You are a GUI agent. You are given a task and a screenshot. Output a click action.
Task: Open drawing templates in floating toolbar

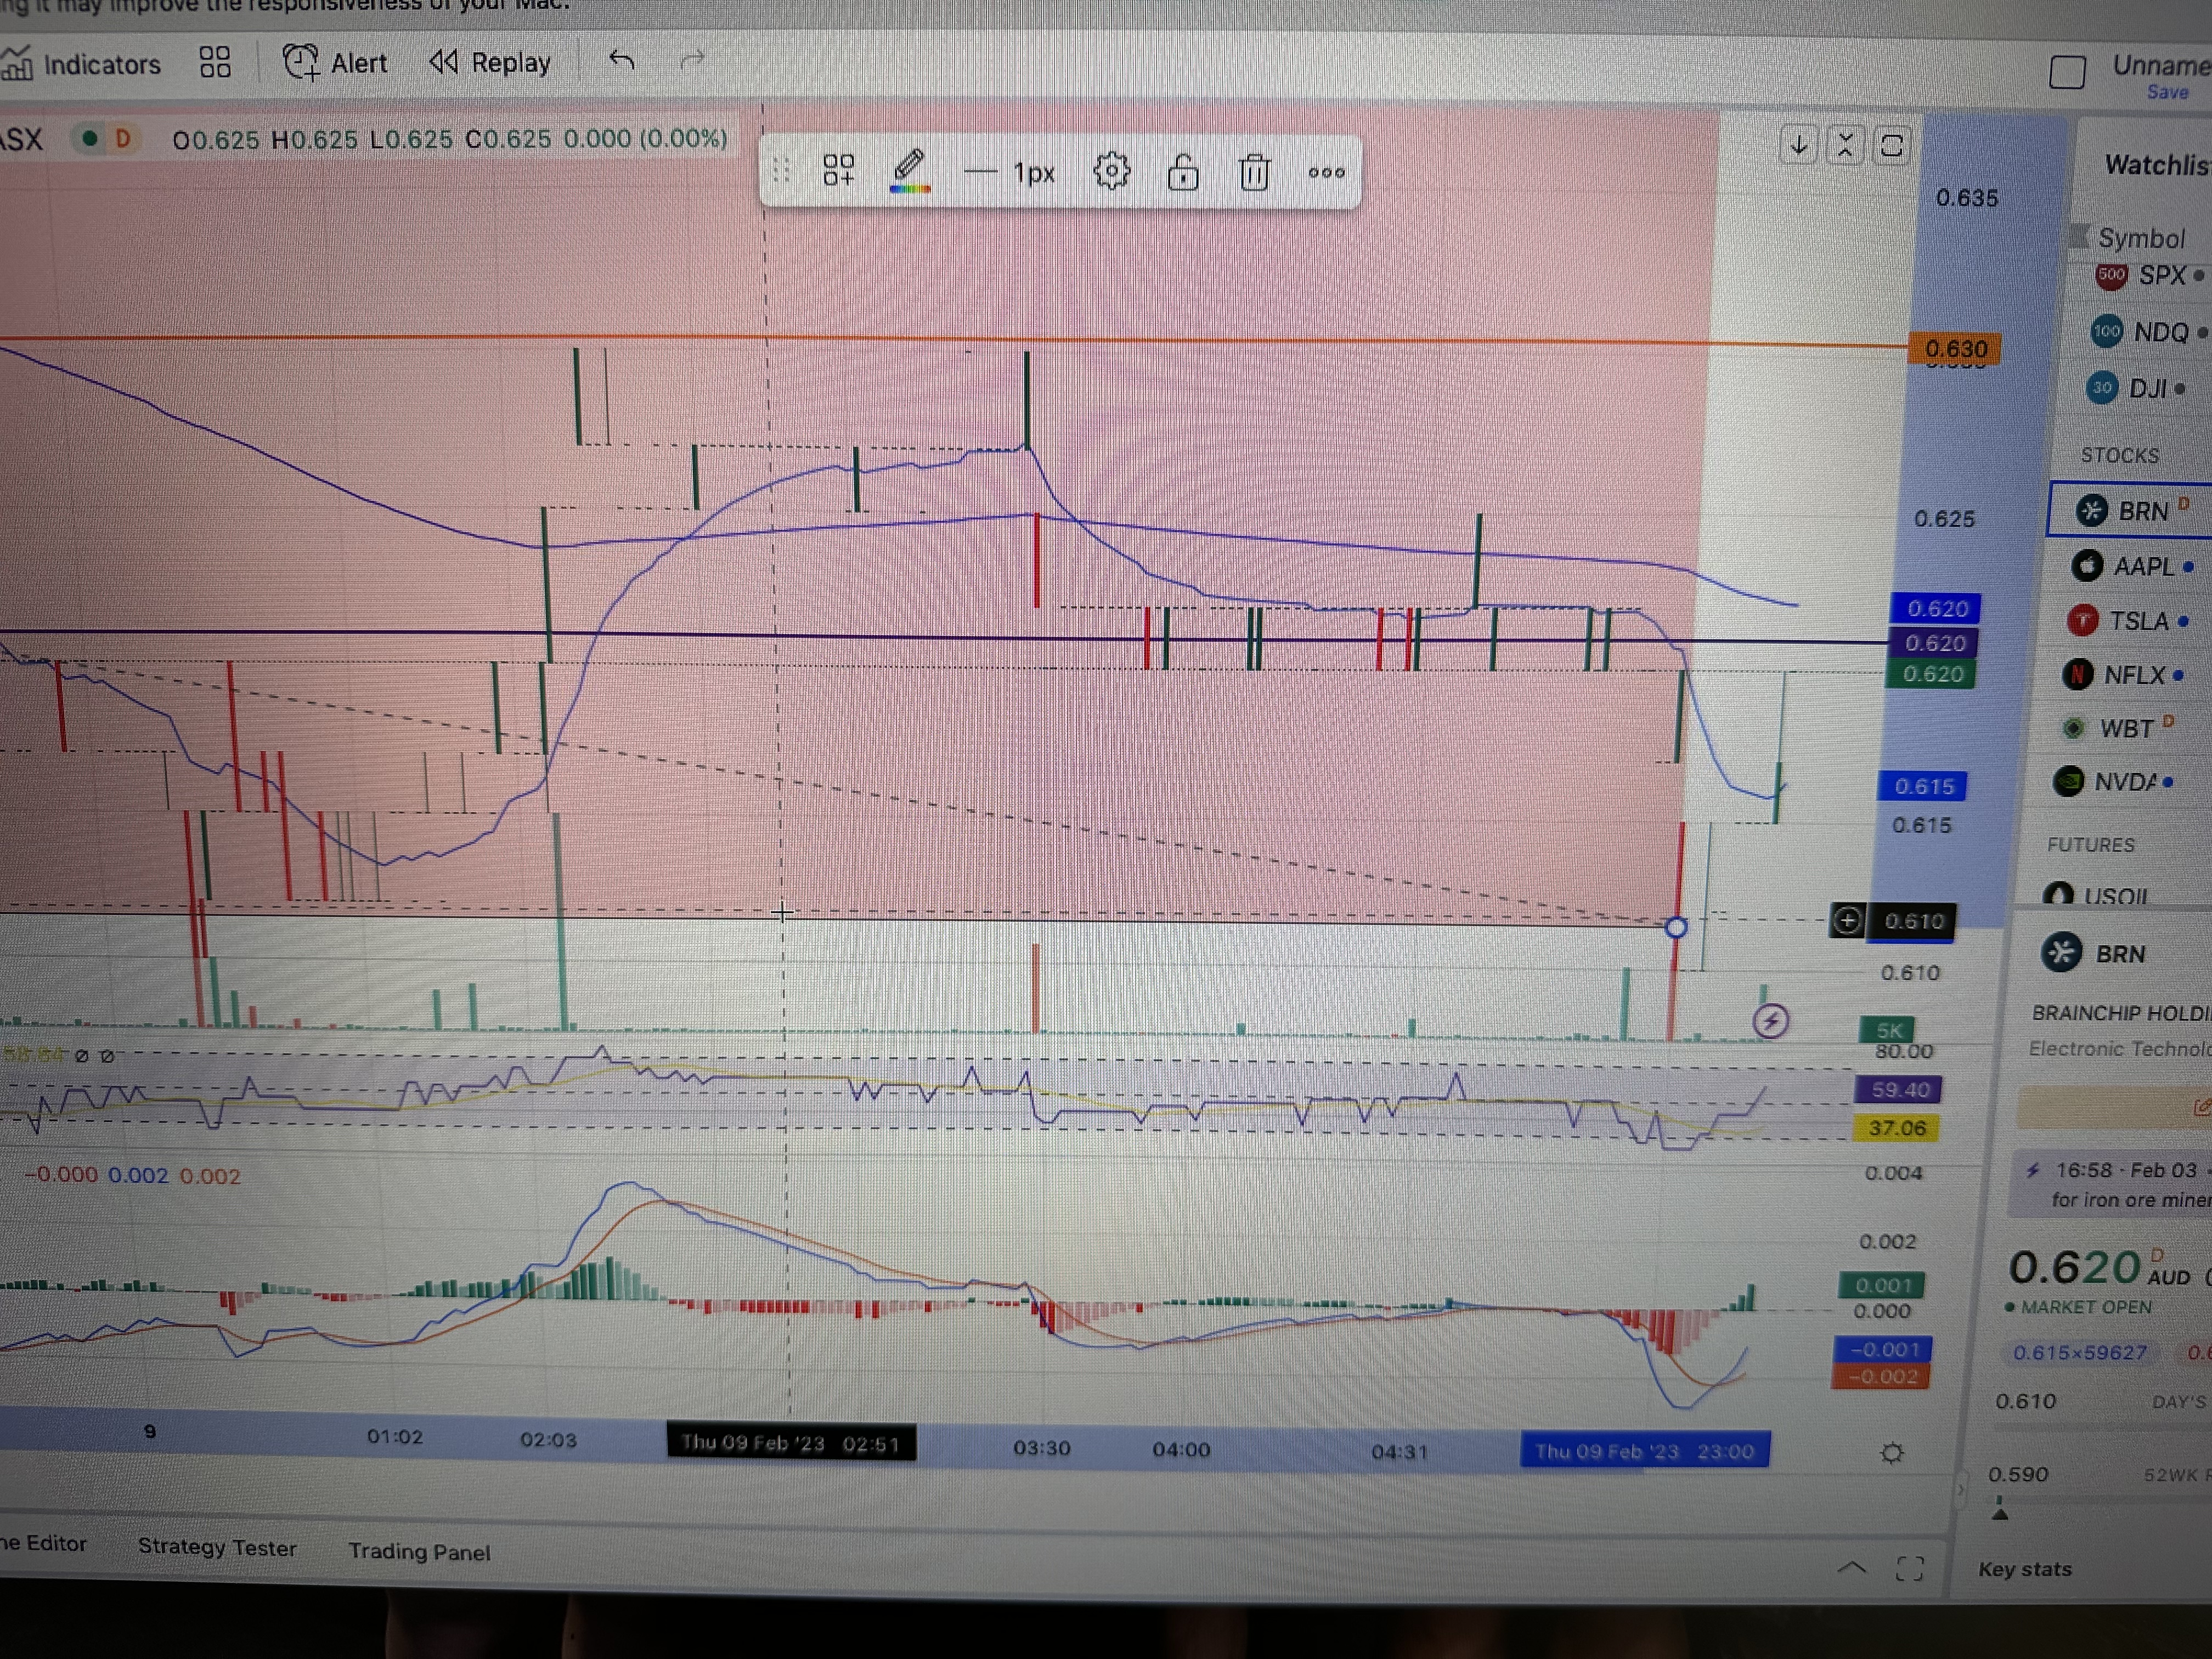(838, 170)
